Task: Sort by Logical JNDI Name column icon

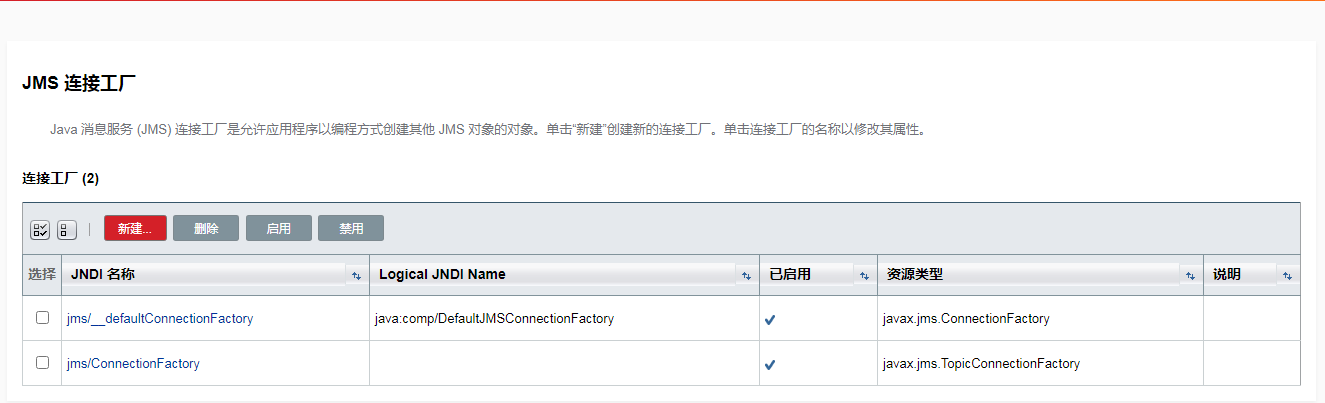Action: (745, 275)
